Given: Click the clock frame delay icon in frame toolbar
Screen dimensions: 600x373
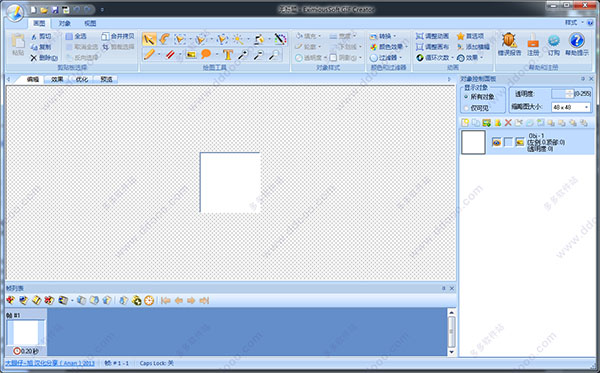Looking at the screenshot, I should (149, 301).
